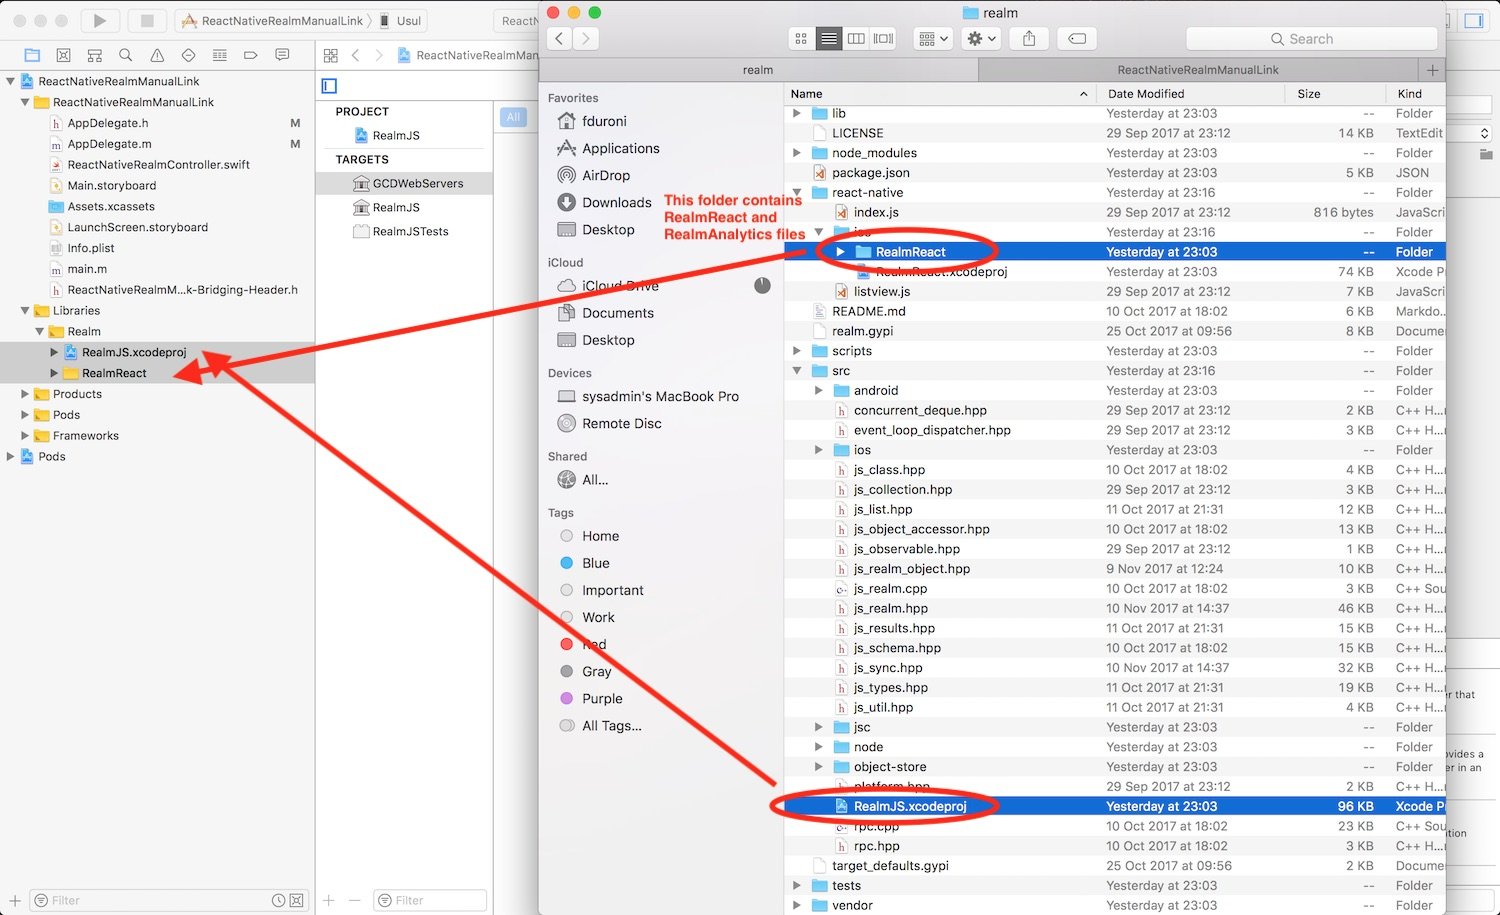
Task: Open the Xcode Report navigator speech-bubble icon
Action: (282, 55)
